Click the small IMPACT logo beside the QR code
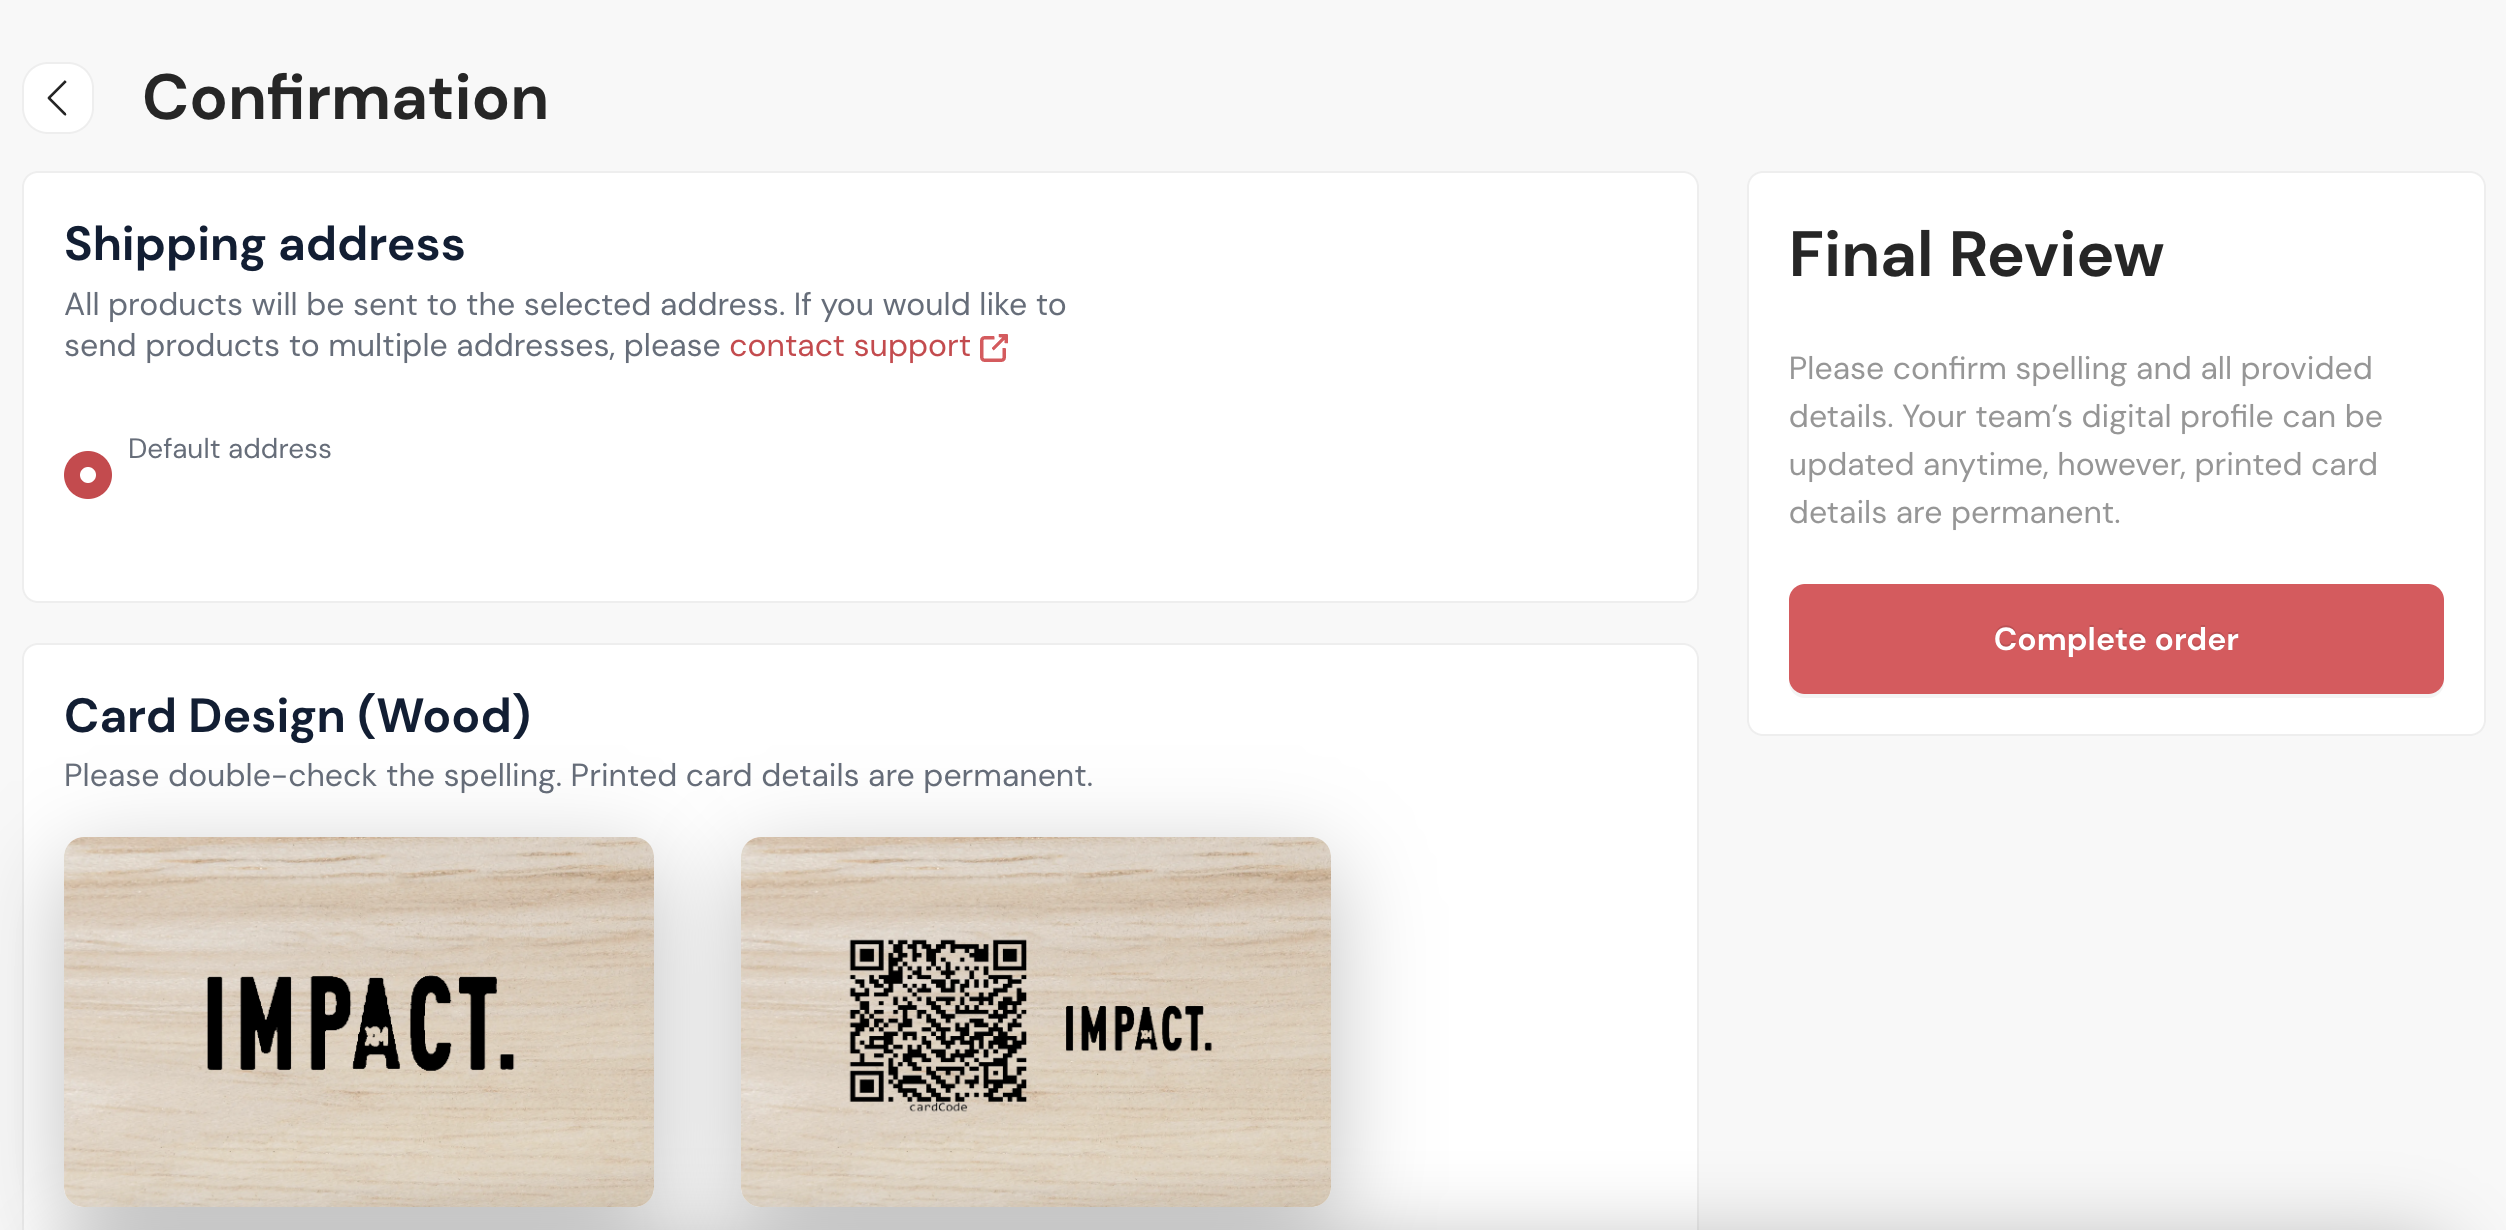This screenshot has height=1230, width=2506. pyautogui.click(x=1138, y=1029)
